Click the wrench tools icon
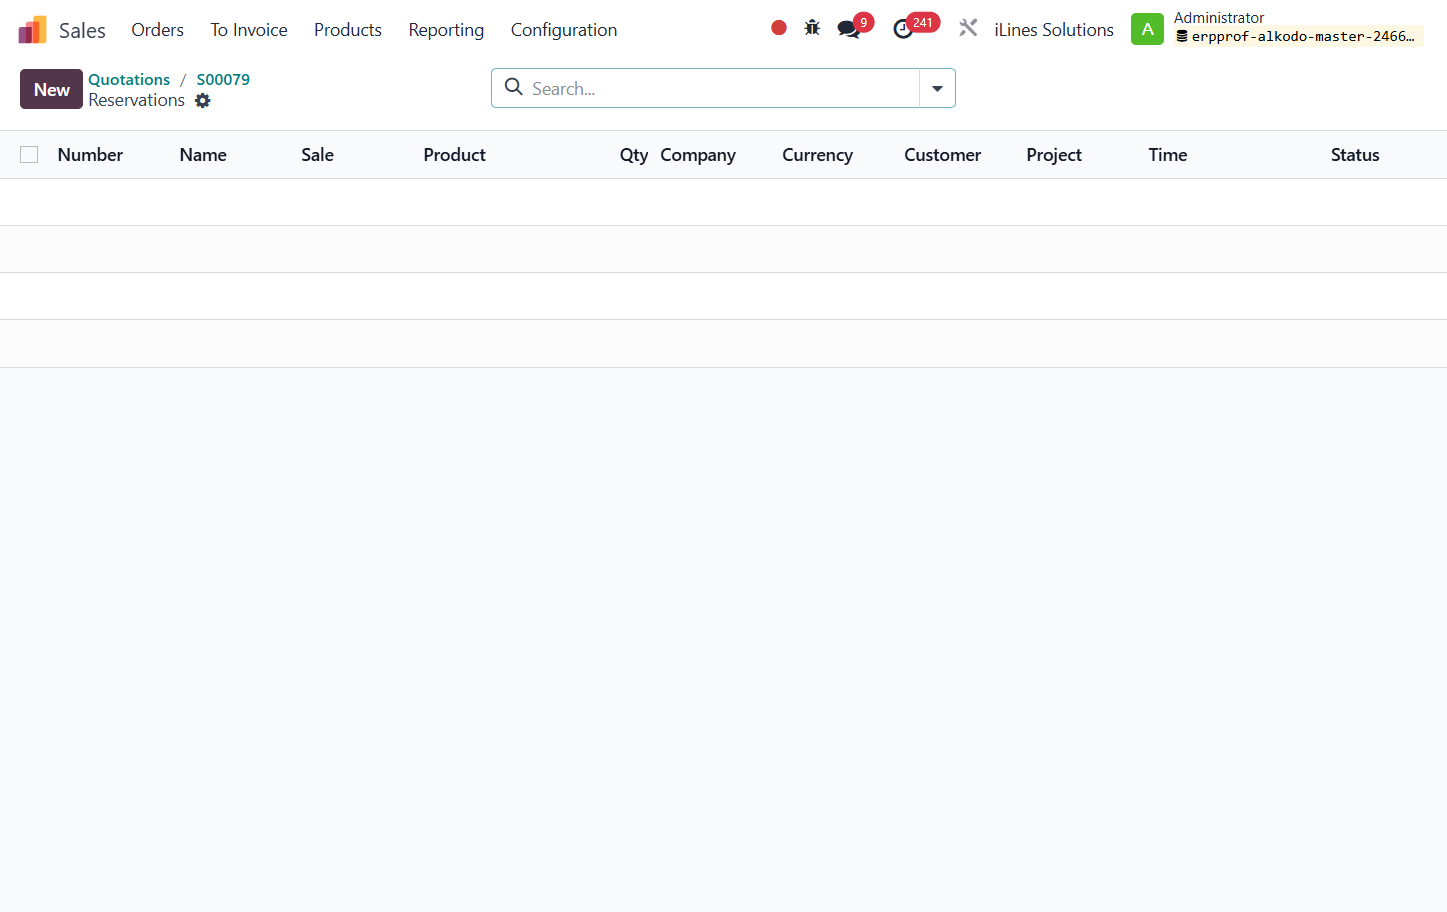 point(968,28)
